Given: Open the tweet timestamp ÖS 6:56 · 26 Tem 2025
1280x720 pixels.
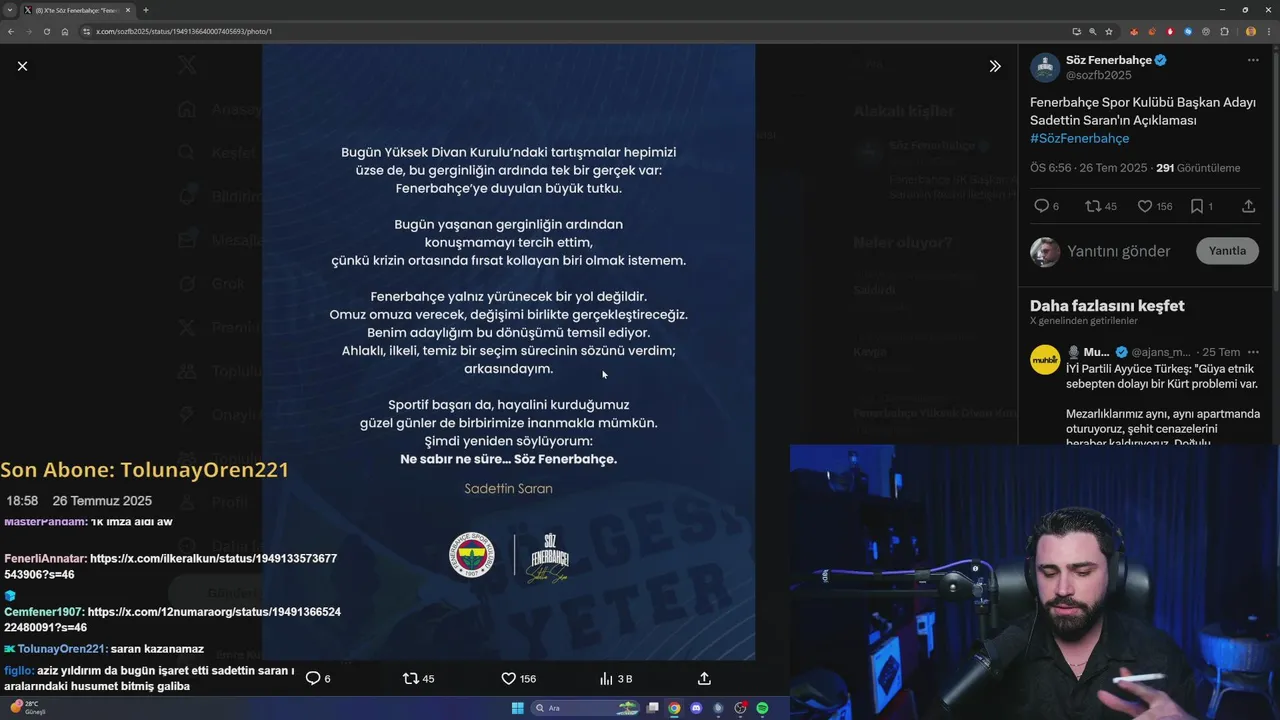Looking at the screenshot, I should (1089, 168).
